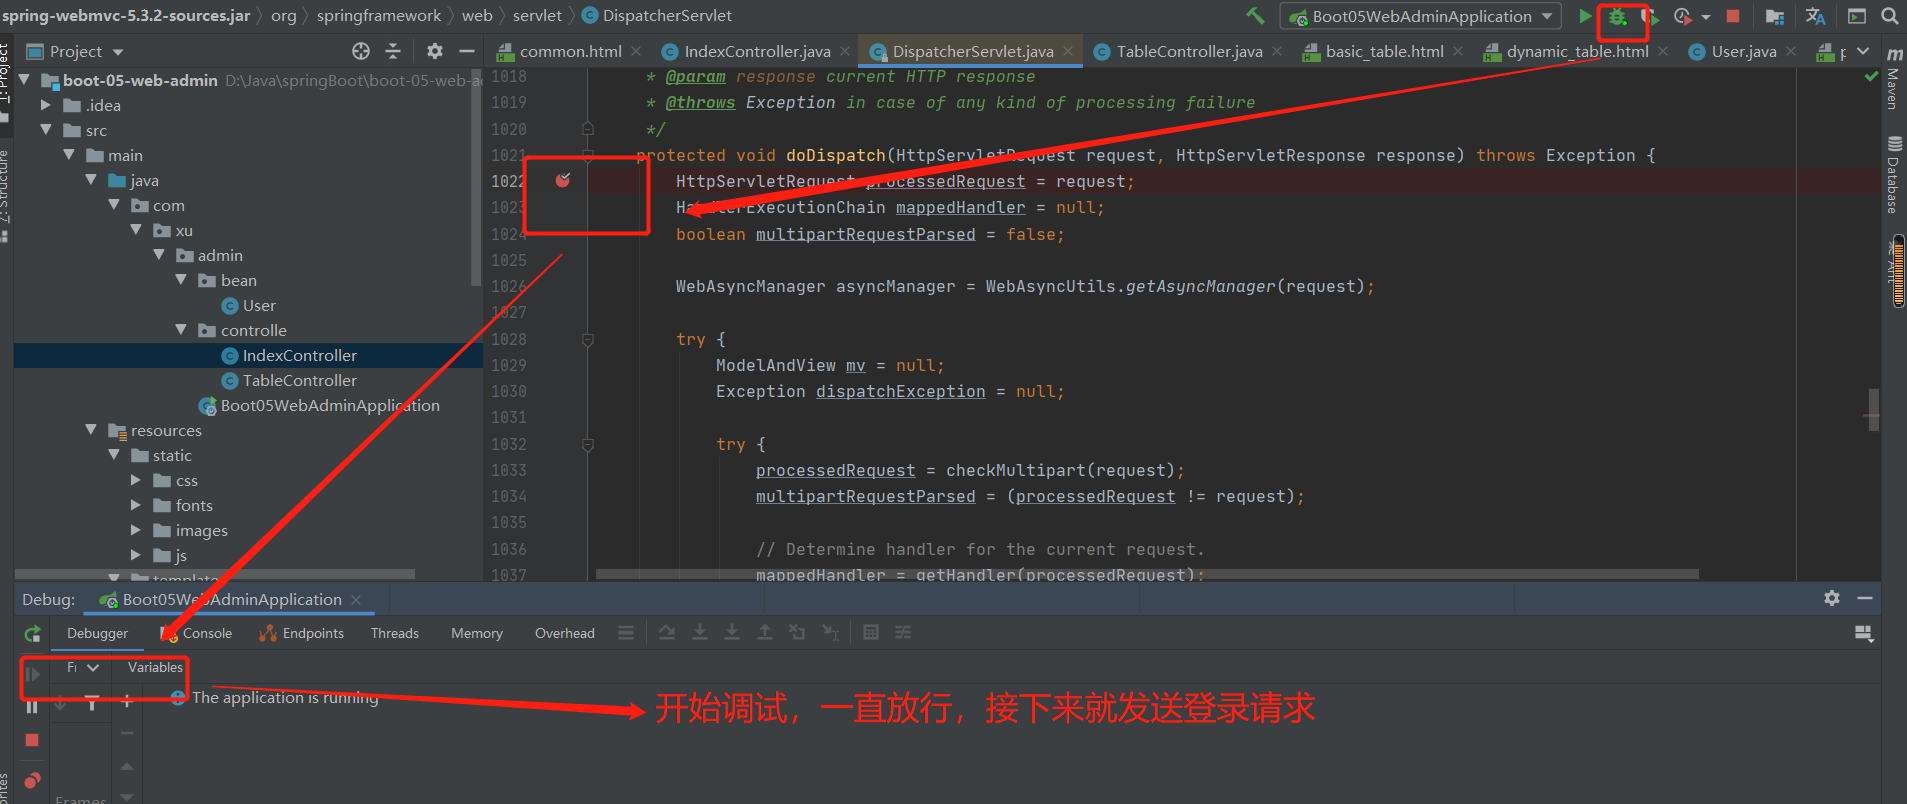1907x804 pixels.
Task: Open Project Structure icon
Action: tap(1775, 16)
